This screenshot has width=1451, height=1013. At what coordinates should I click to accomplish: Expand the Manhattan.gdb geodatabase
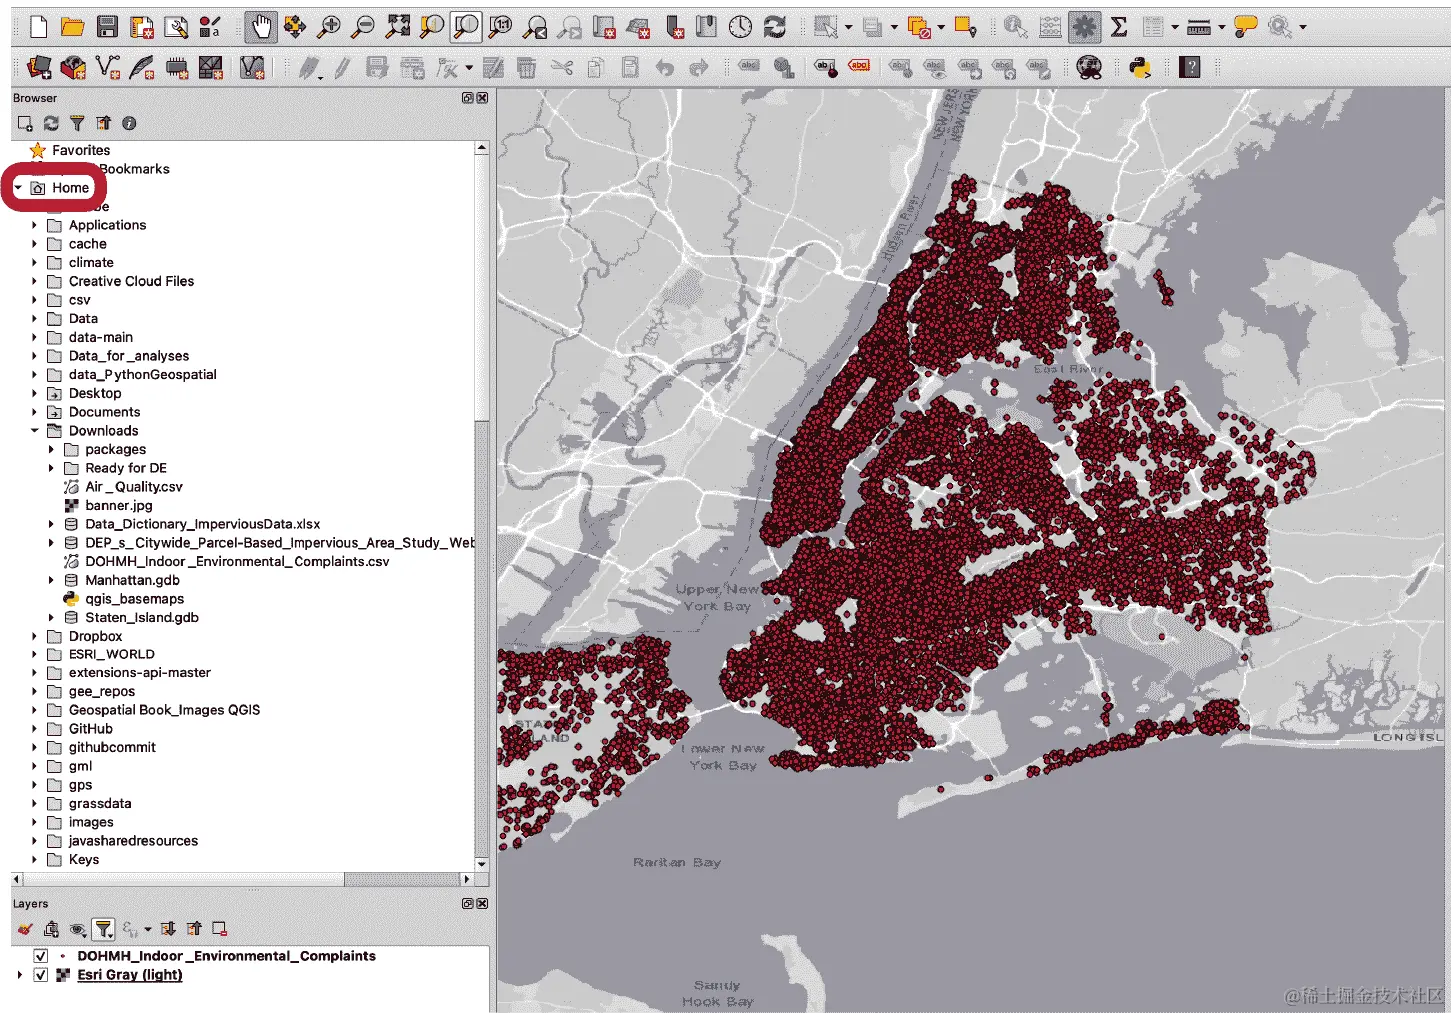[x=52, y=580]
